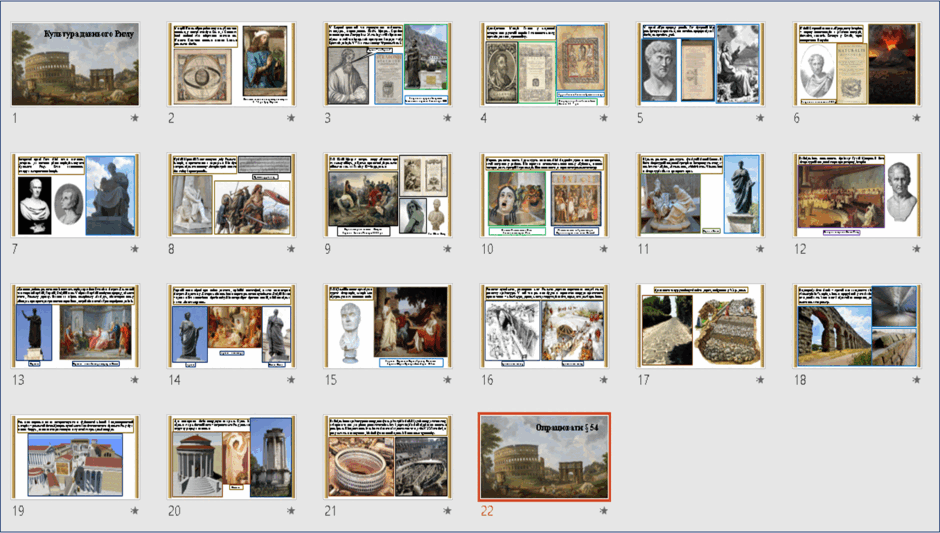940x533 pixels.
Task: Click the animation star icon under slide 17
Action: click(760, 380)
